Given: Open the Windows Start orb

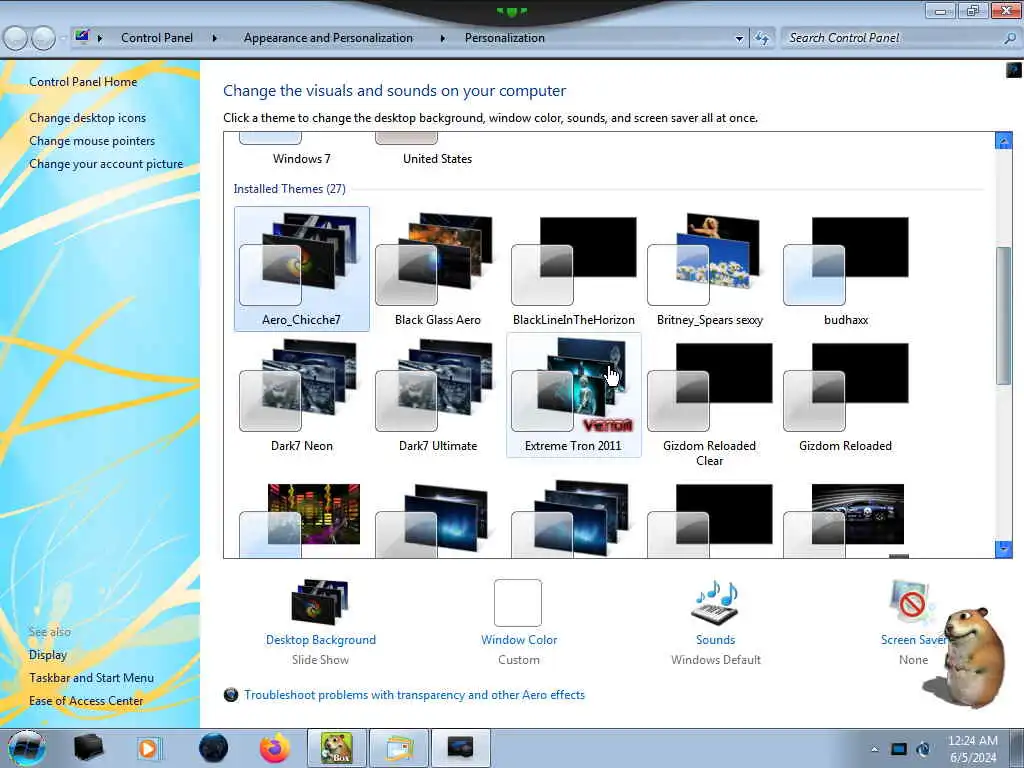Looking at the screenshot, I should [x=27, y=748].
